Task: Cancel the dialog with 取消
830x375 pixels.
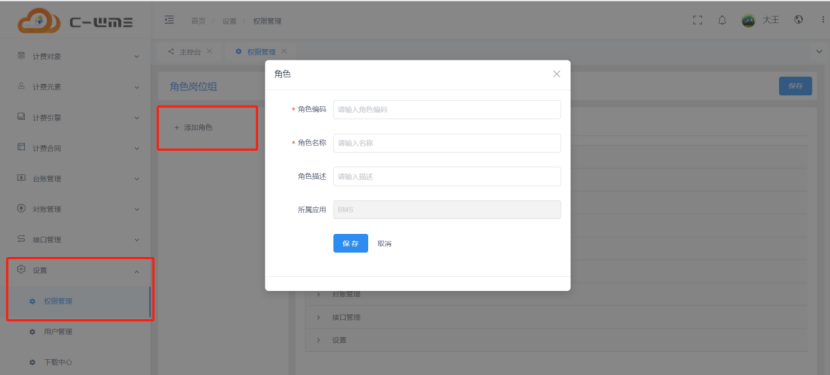Action: [384, 244]
